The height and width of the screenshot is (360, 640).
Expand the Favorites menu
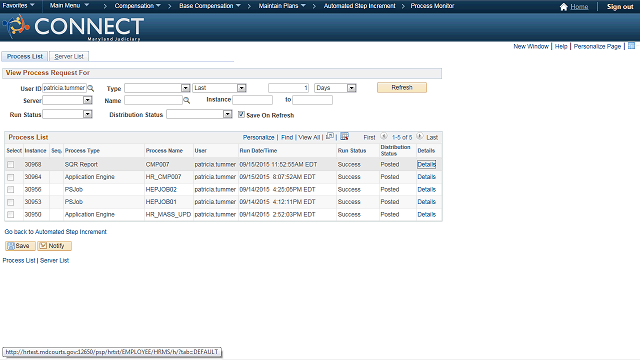pos(18,6)
